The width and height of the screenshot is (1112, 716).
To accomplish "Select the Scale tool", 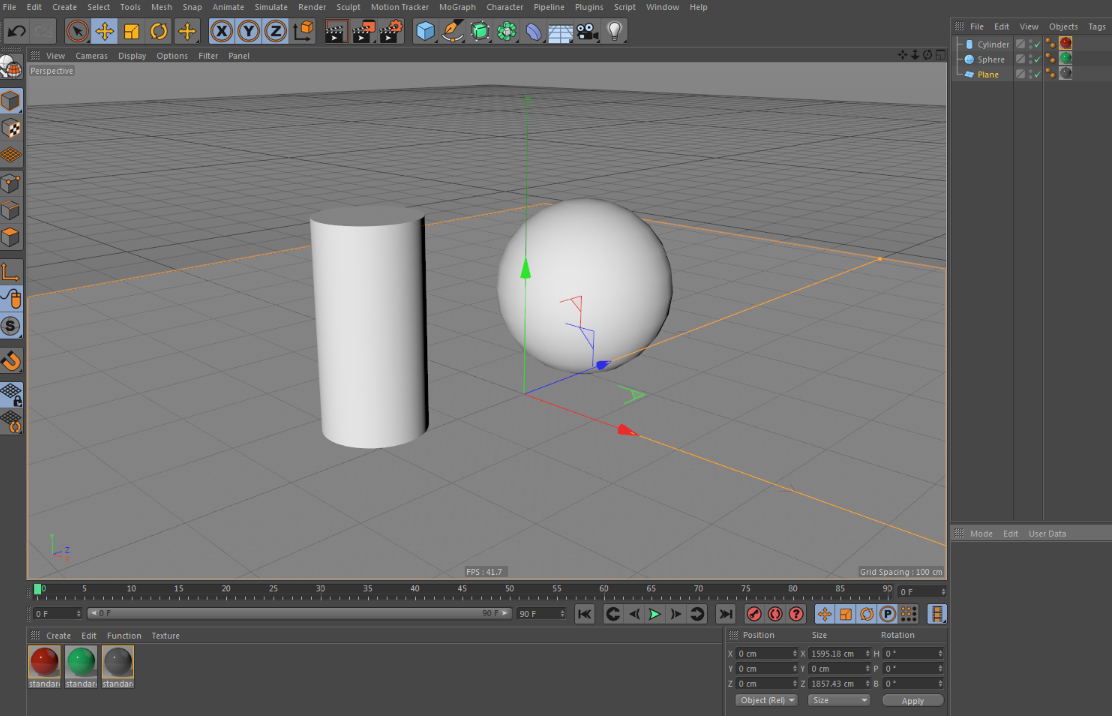I will tap(132, 31).
